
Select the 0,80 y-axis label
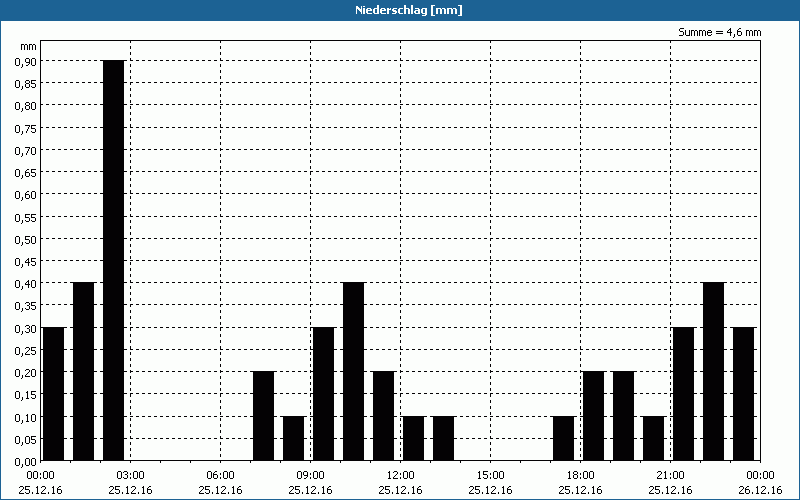[x=26, y=106]
